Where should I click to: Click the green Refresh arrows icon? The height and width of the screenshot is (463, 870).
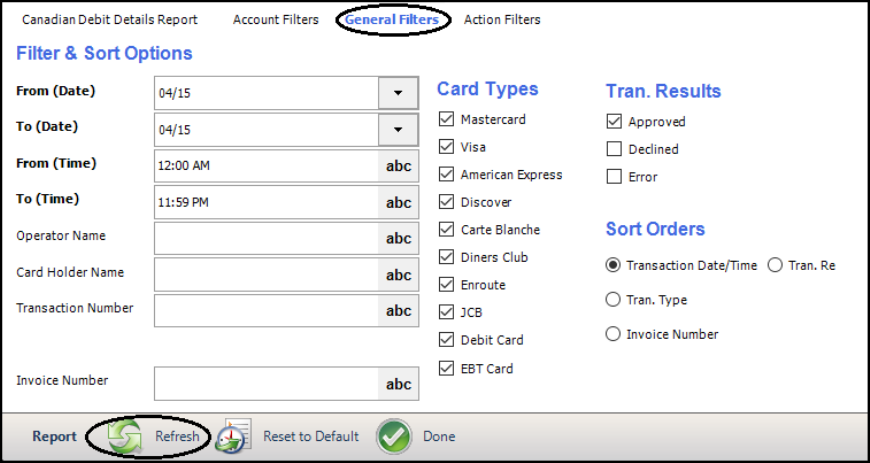pyautogui.click(x=125, y=436)
